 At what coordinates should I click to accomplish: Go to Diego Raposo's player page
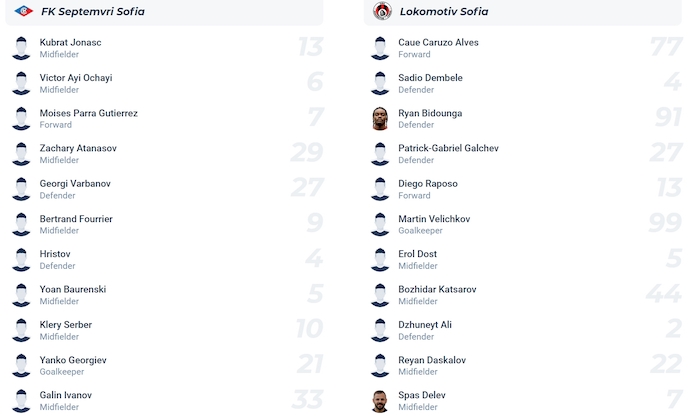[427, 184]
